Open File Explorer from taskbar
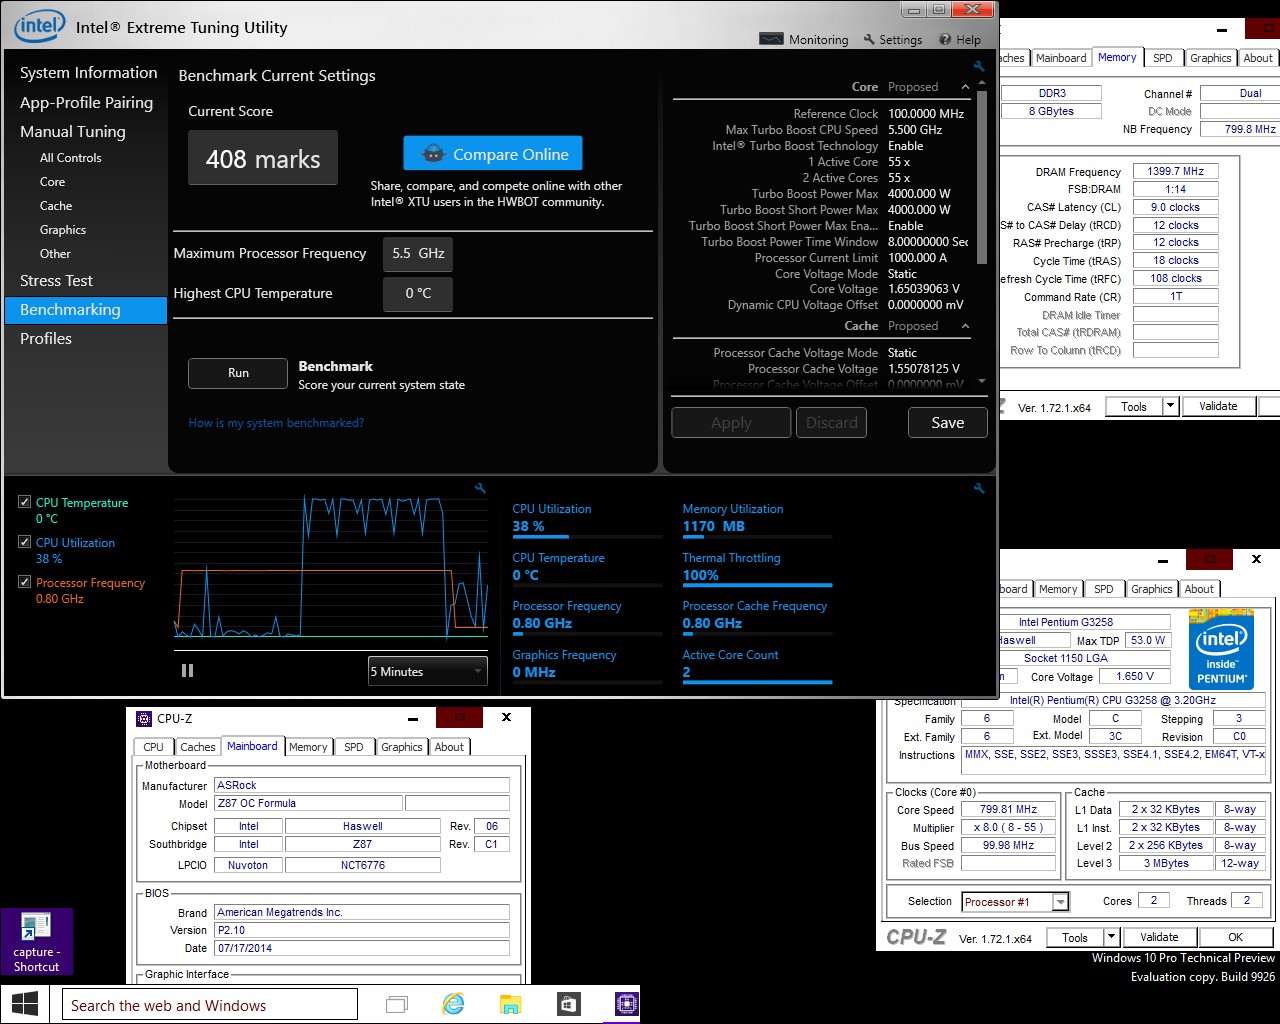This screenshot has width=1280, height=1024. click(x=510, y=1004)
